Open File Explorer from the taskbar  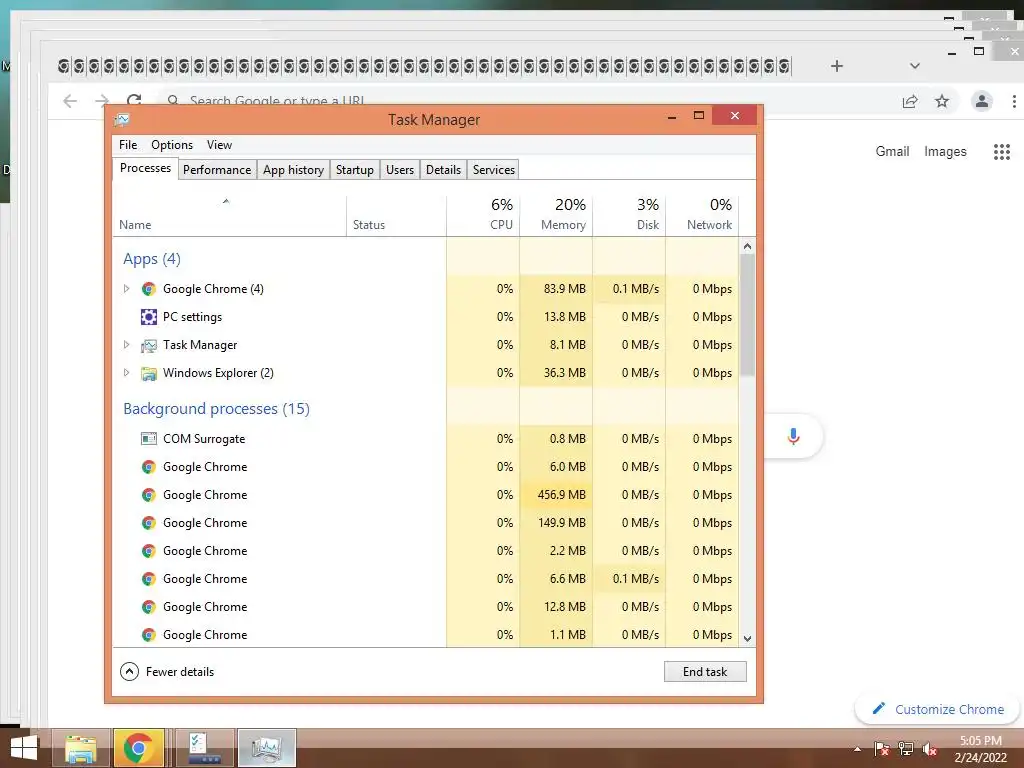point(81,748)
